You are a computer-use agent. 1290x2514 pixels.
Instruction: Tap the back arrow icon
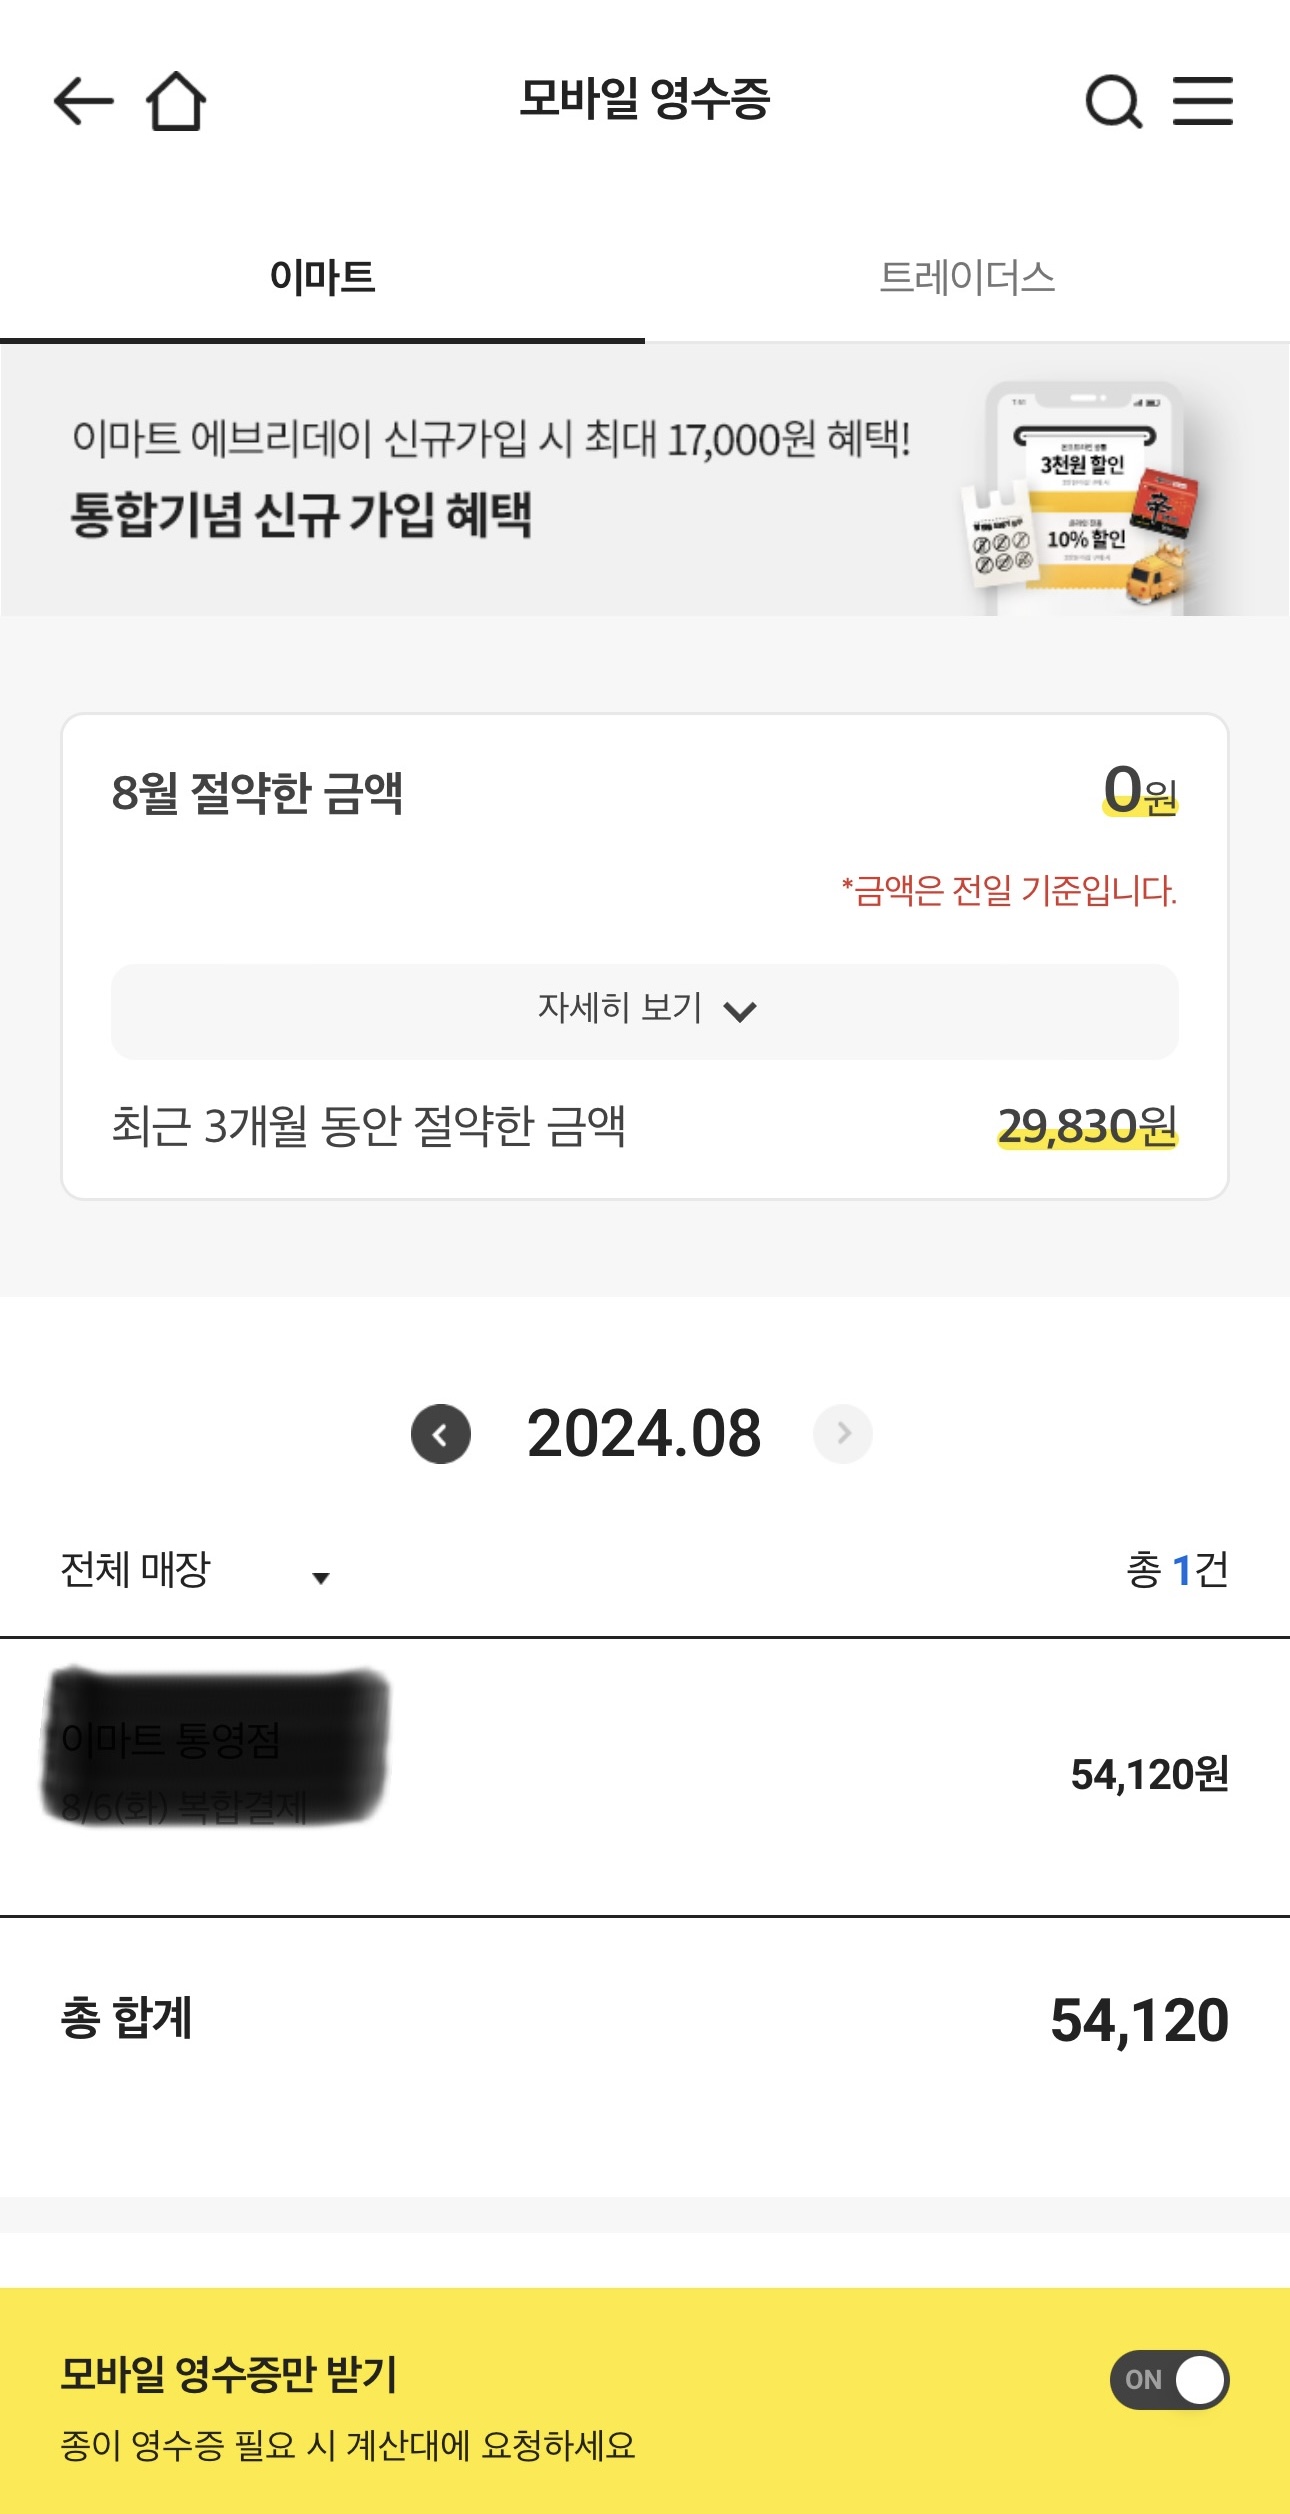(x=83, y=101)
